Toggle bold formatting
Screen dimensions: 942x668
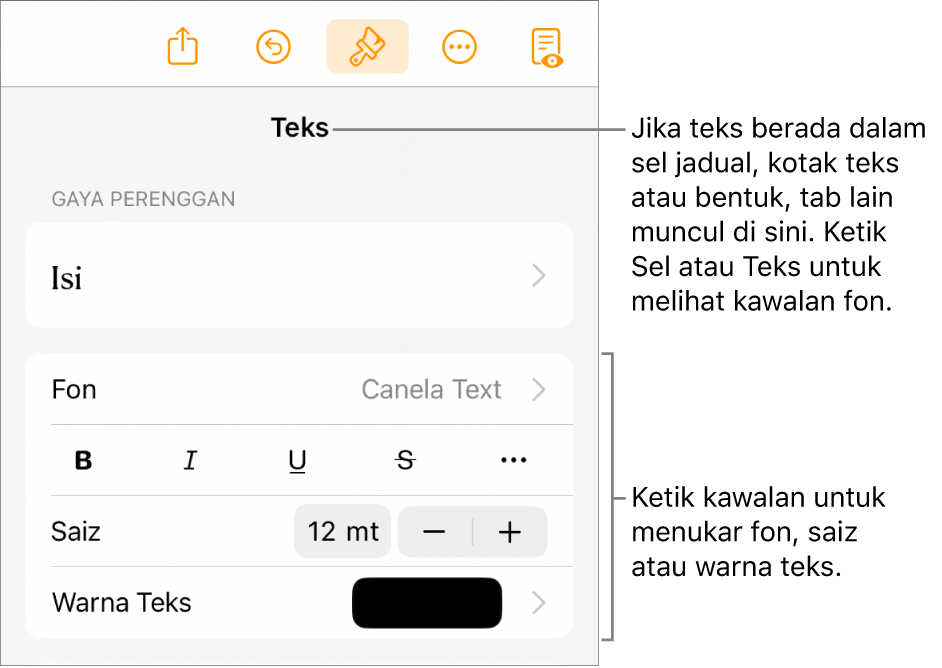tap(84, 460)
